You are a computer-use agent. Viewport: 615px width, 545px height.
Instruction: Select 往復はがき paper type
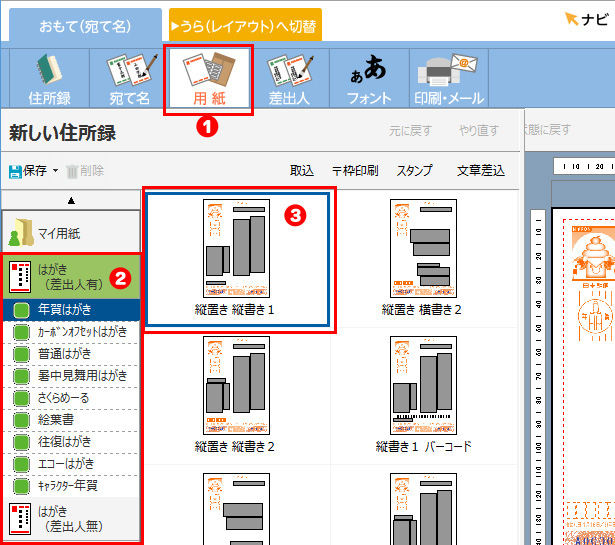(x=71, y=442)
